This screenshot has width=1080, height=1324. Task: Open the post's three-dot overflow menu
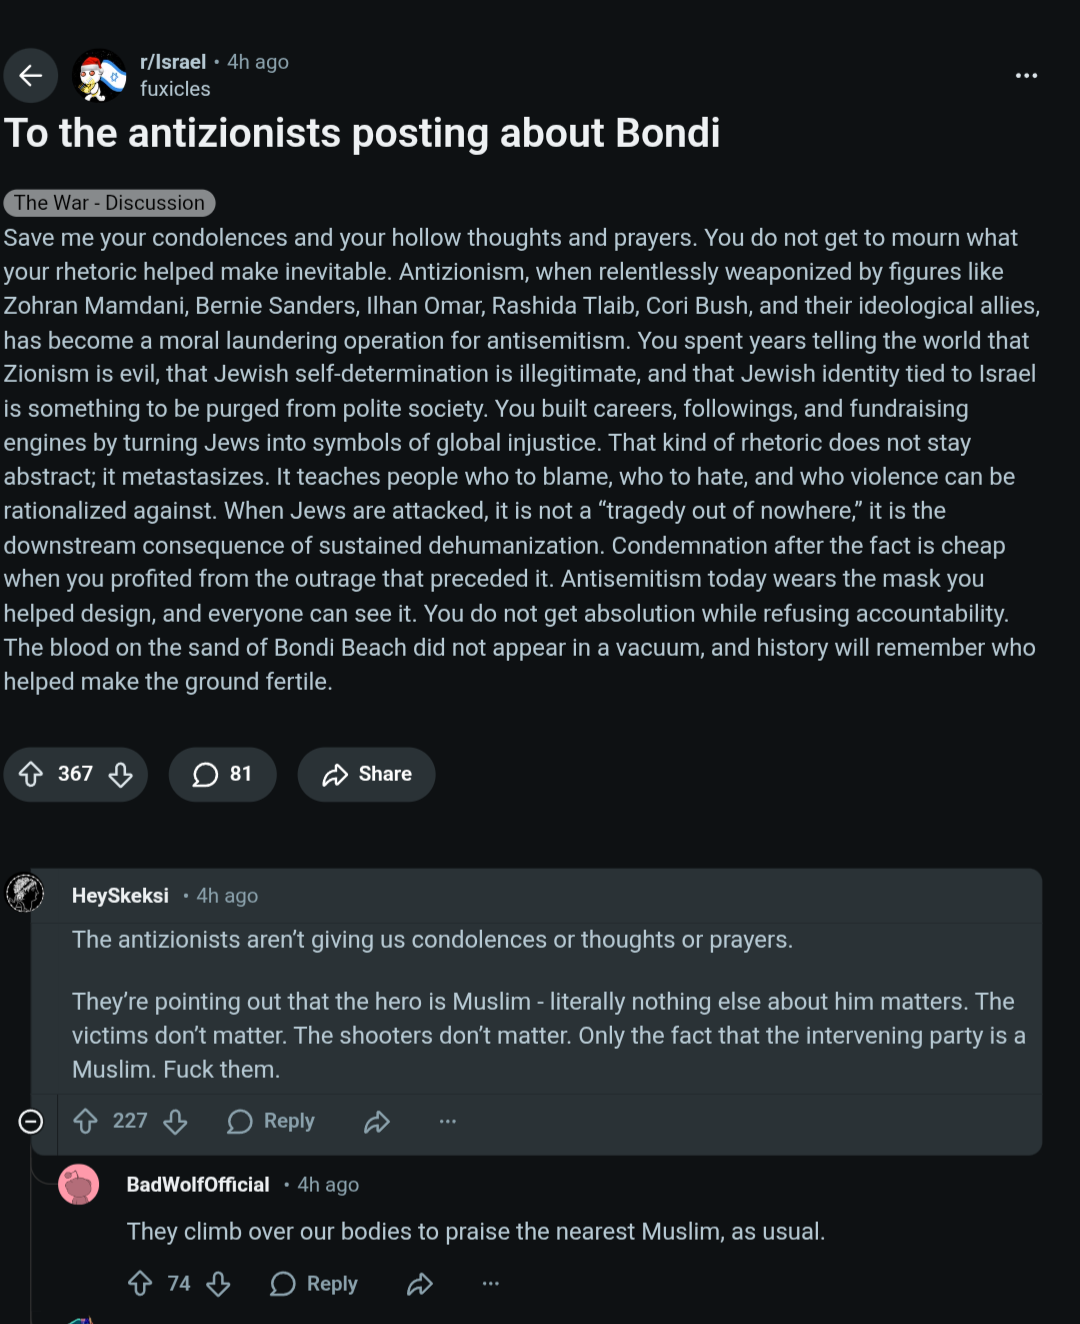[1026, 76]
